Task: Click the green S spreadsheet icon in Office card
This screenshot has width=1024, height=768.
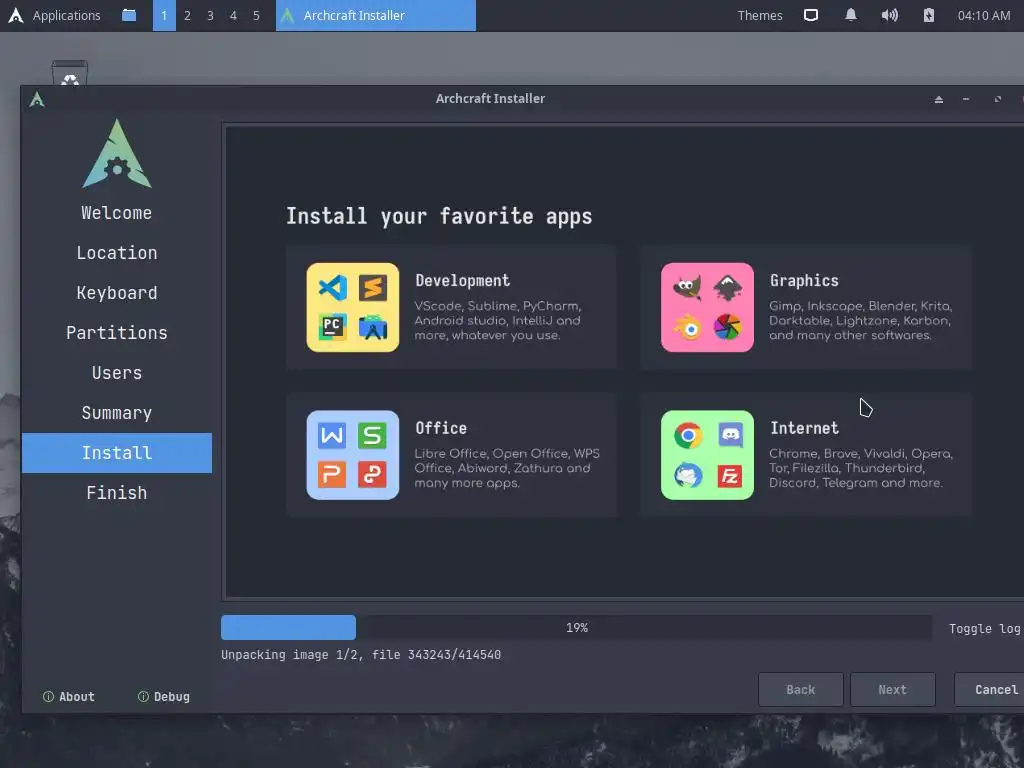Action: pyautogui.click(x=372, y=436)
